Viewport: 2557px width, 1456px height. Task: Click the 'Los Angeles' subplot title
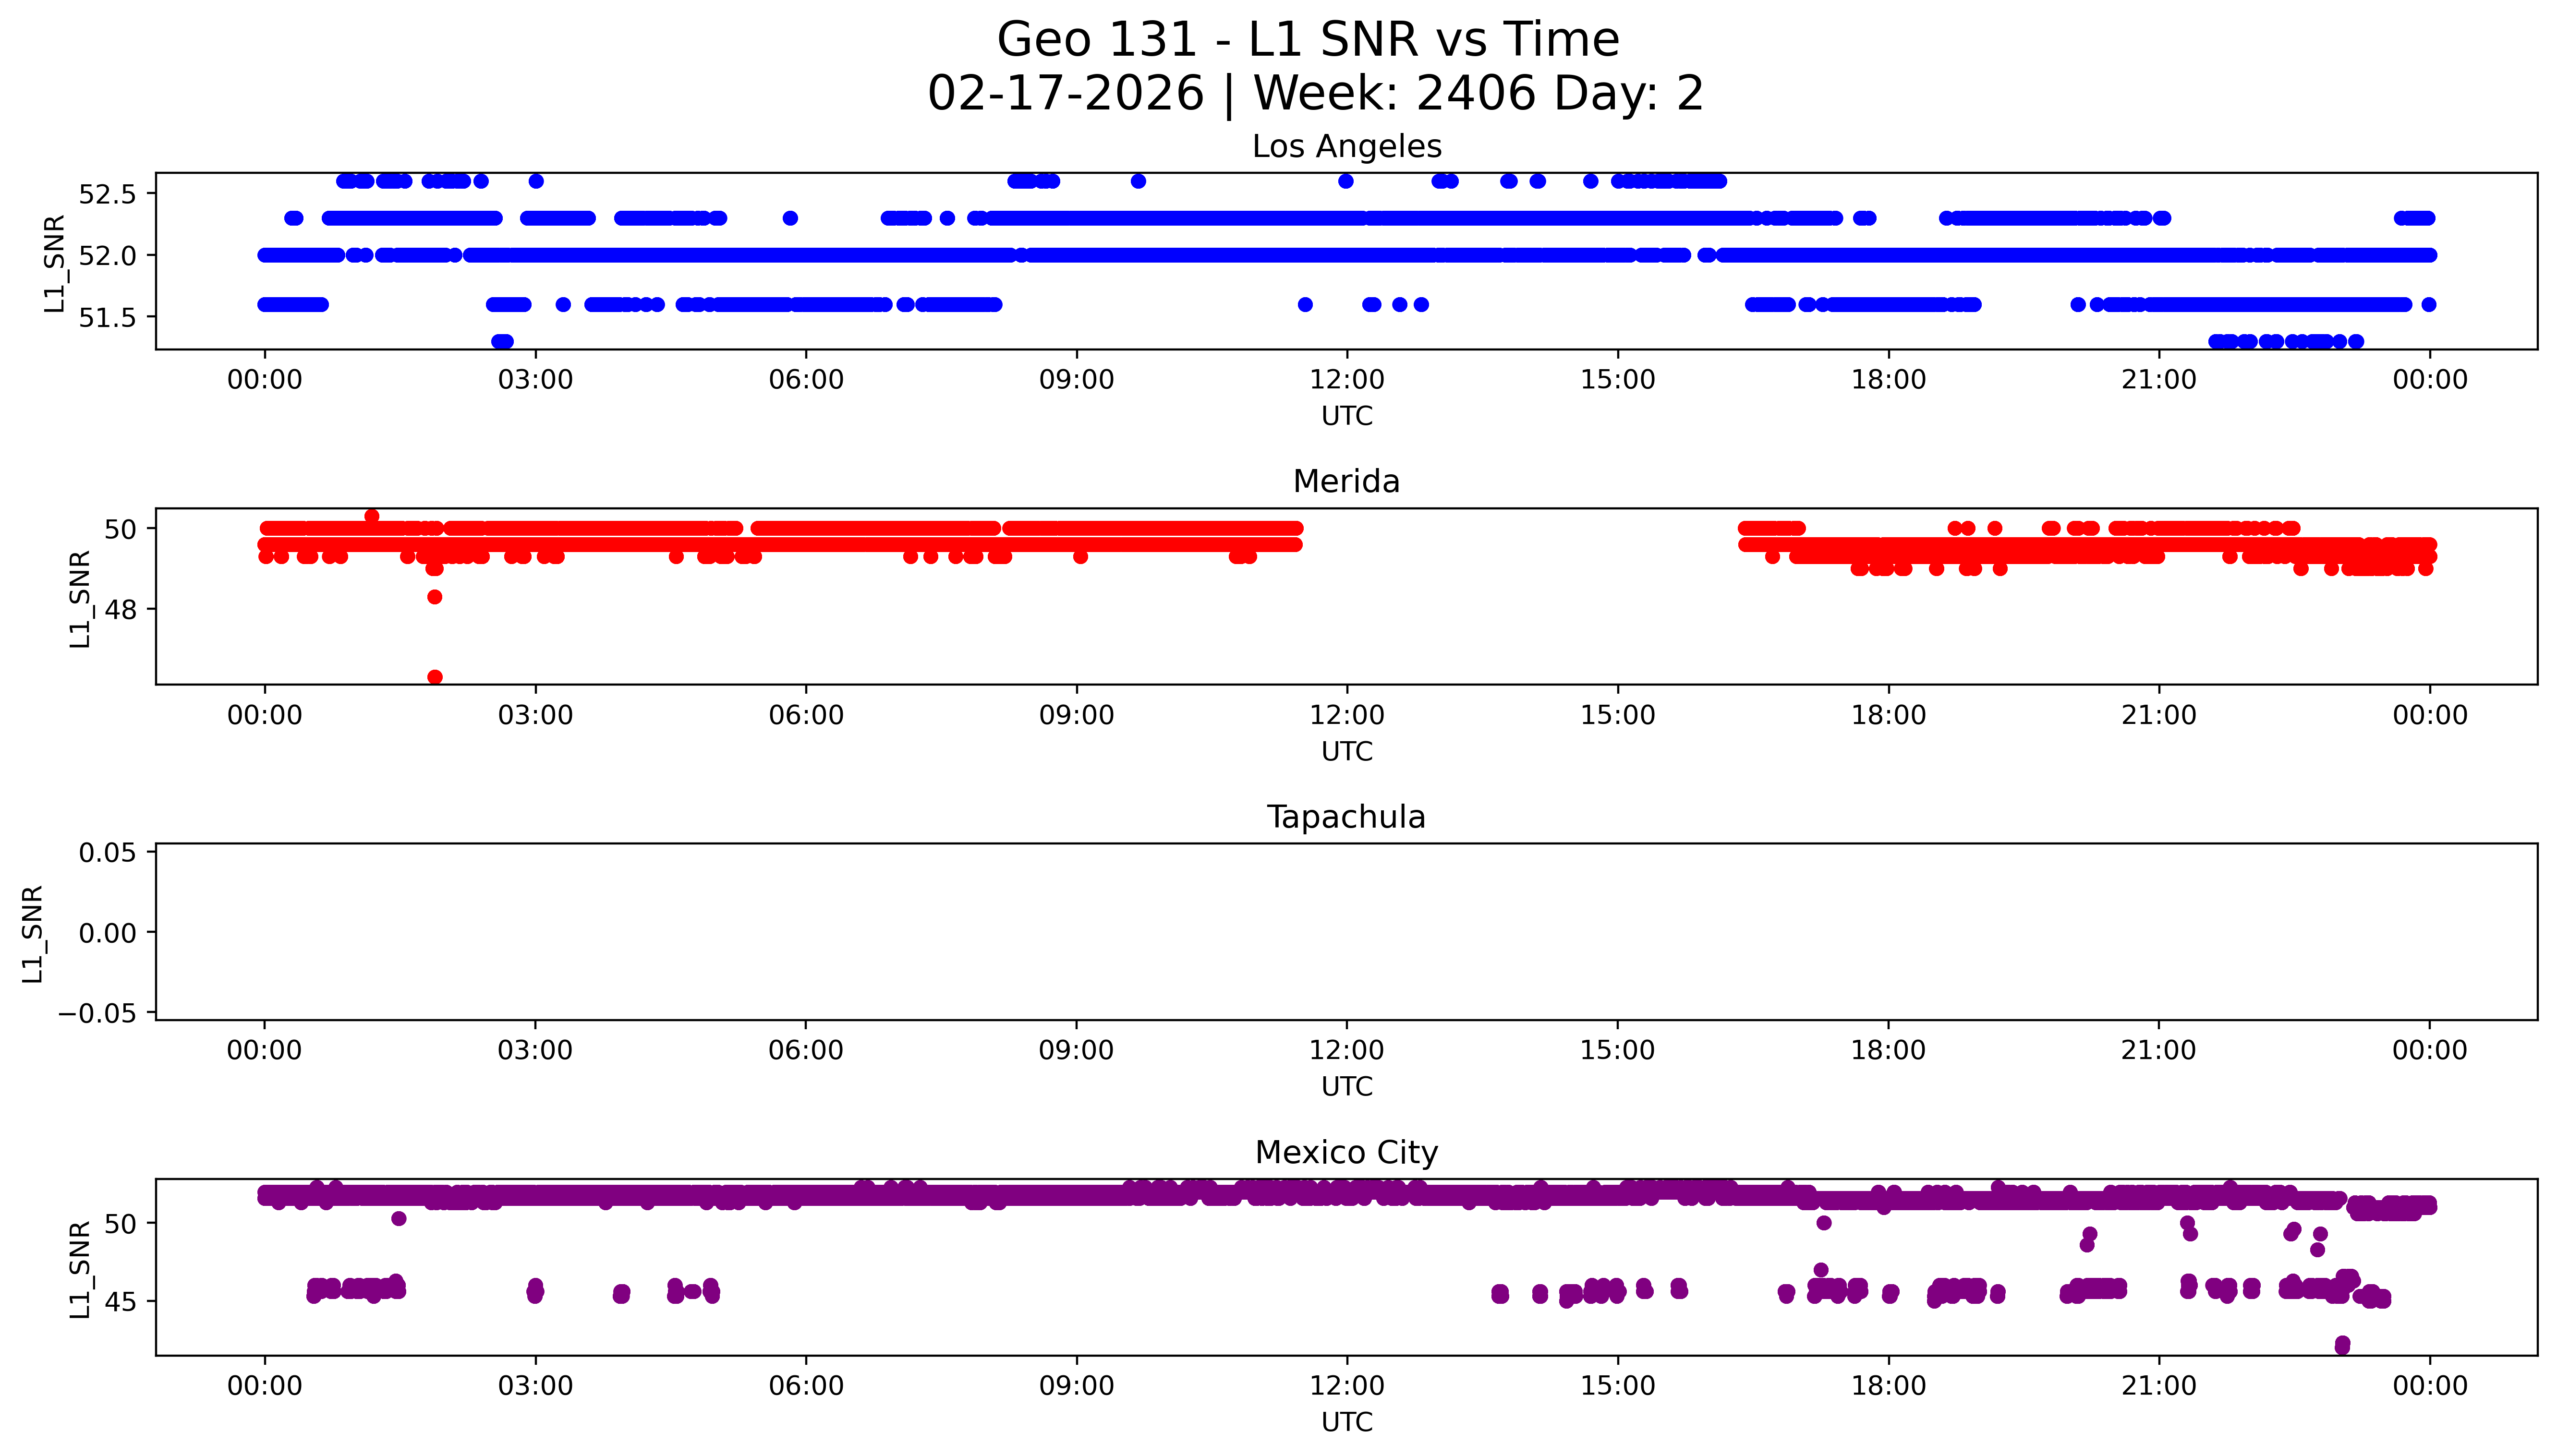pos(1346,147)
